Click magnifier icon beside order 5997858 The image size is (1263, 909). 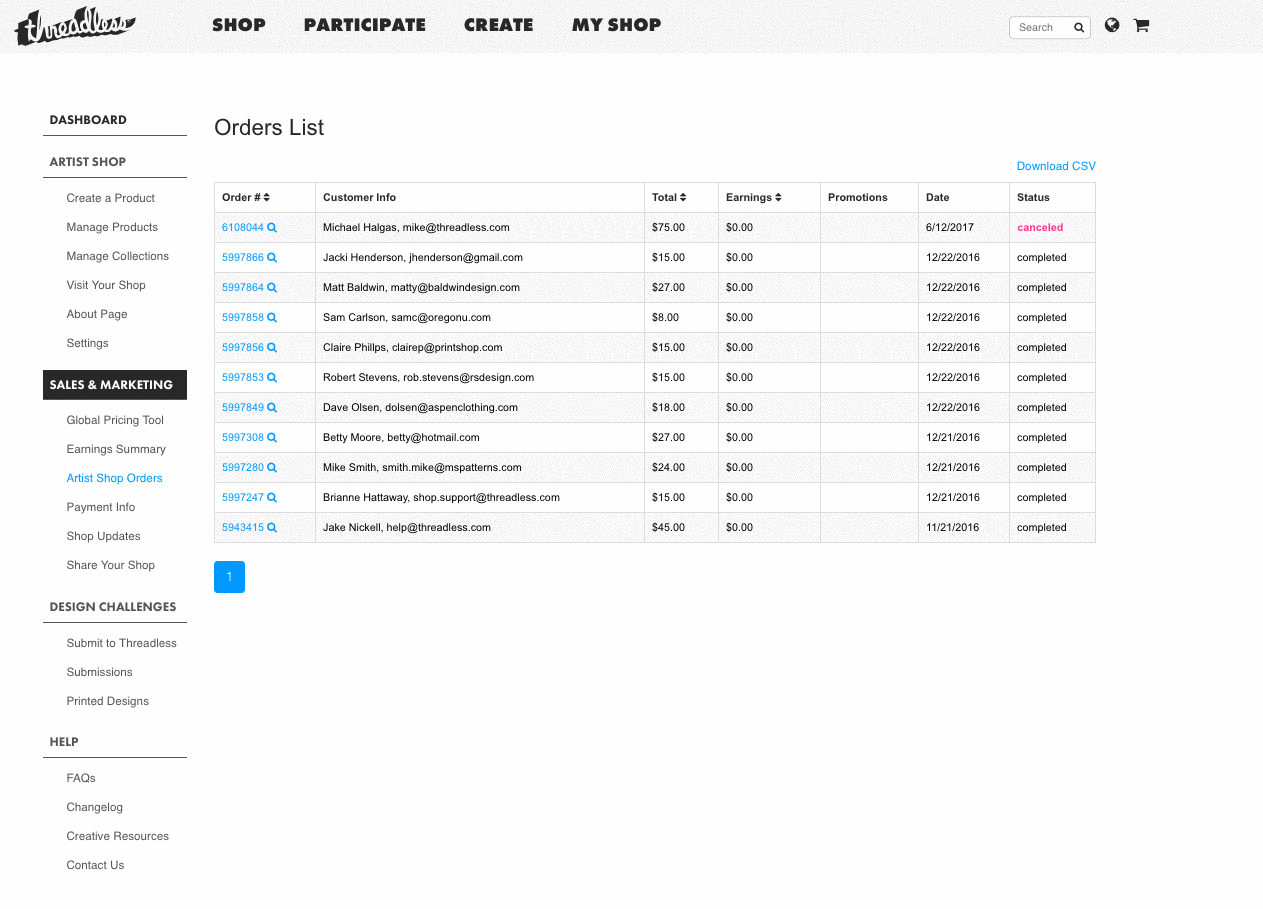point(272,318)
